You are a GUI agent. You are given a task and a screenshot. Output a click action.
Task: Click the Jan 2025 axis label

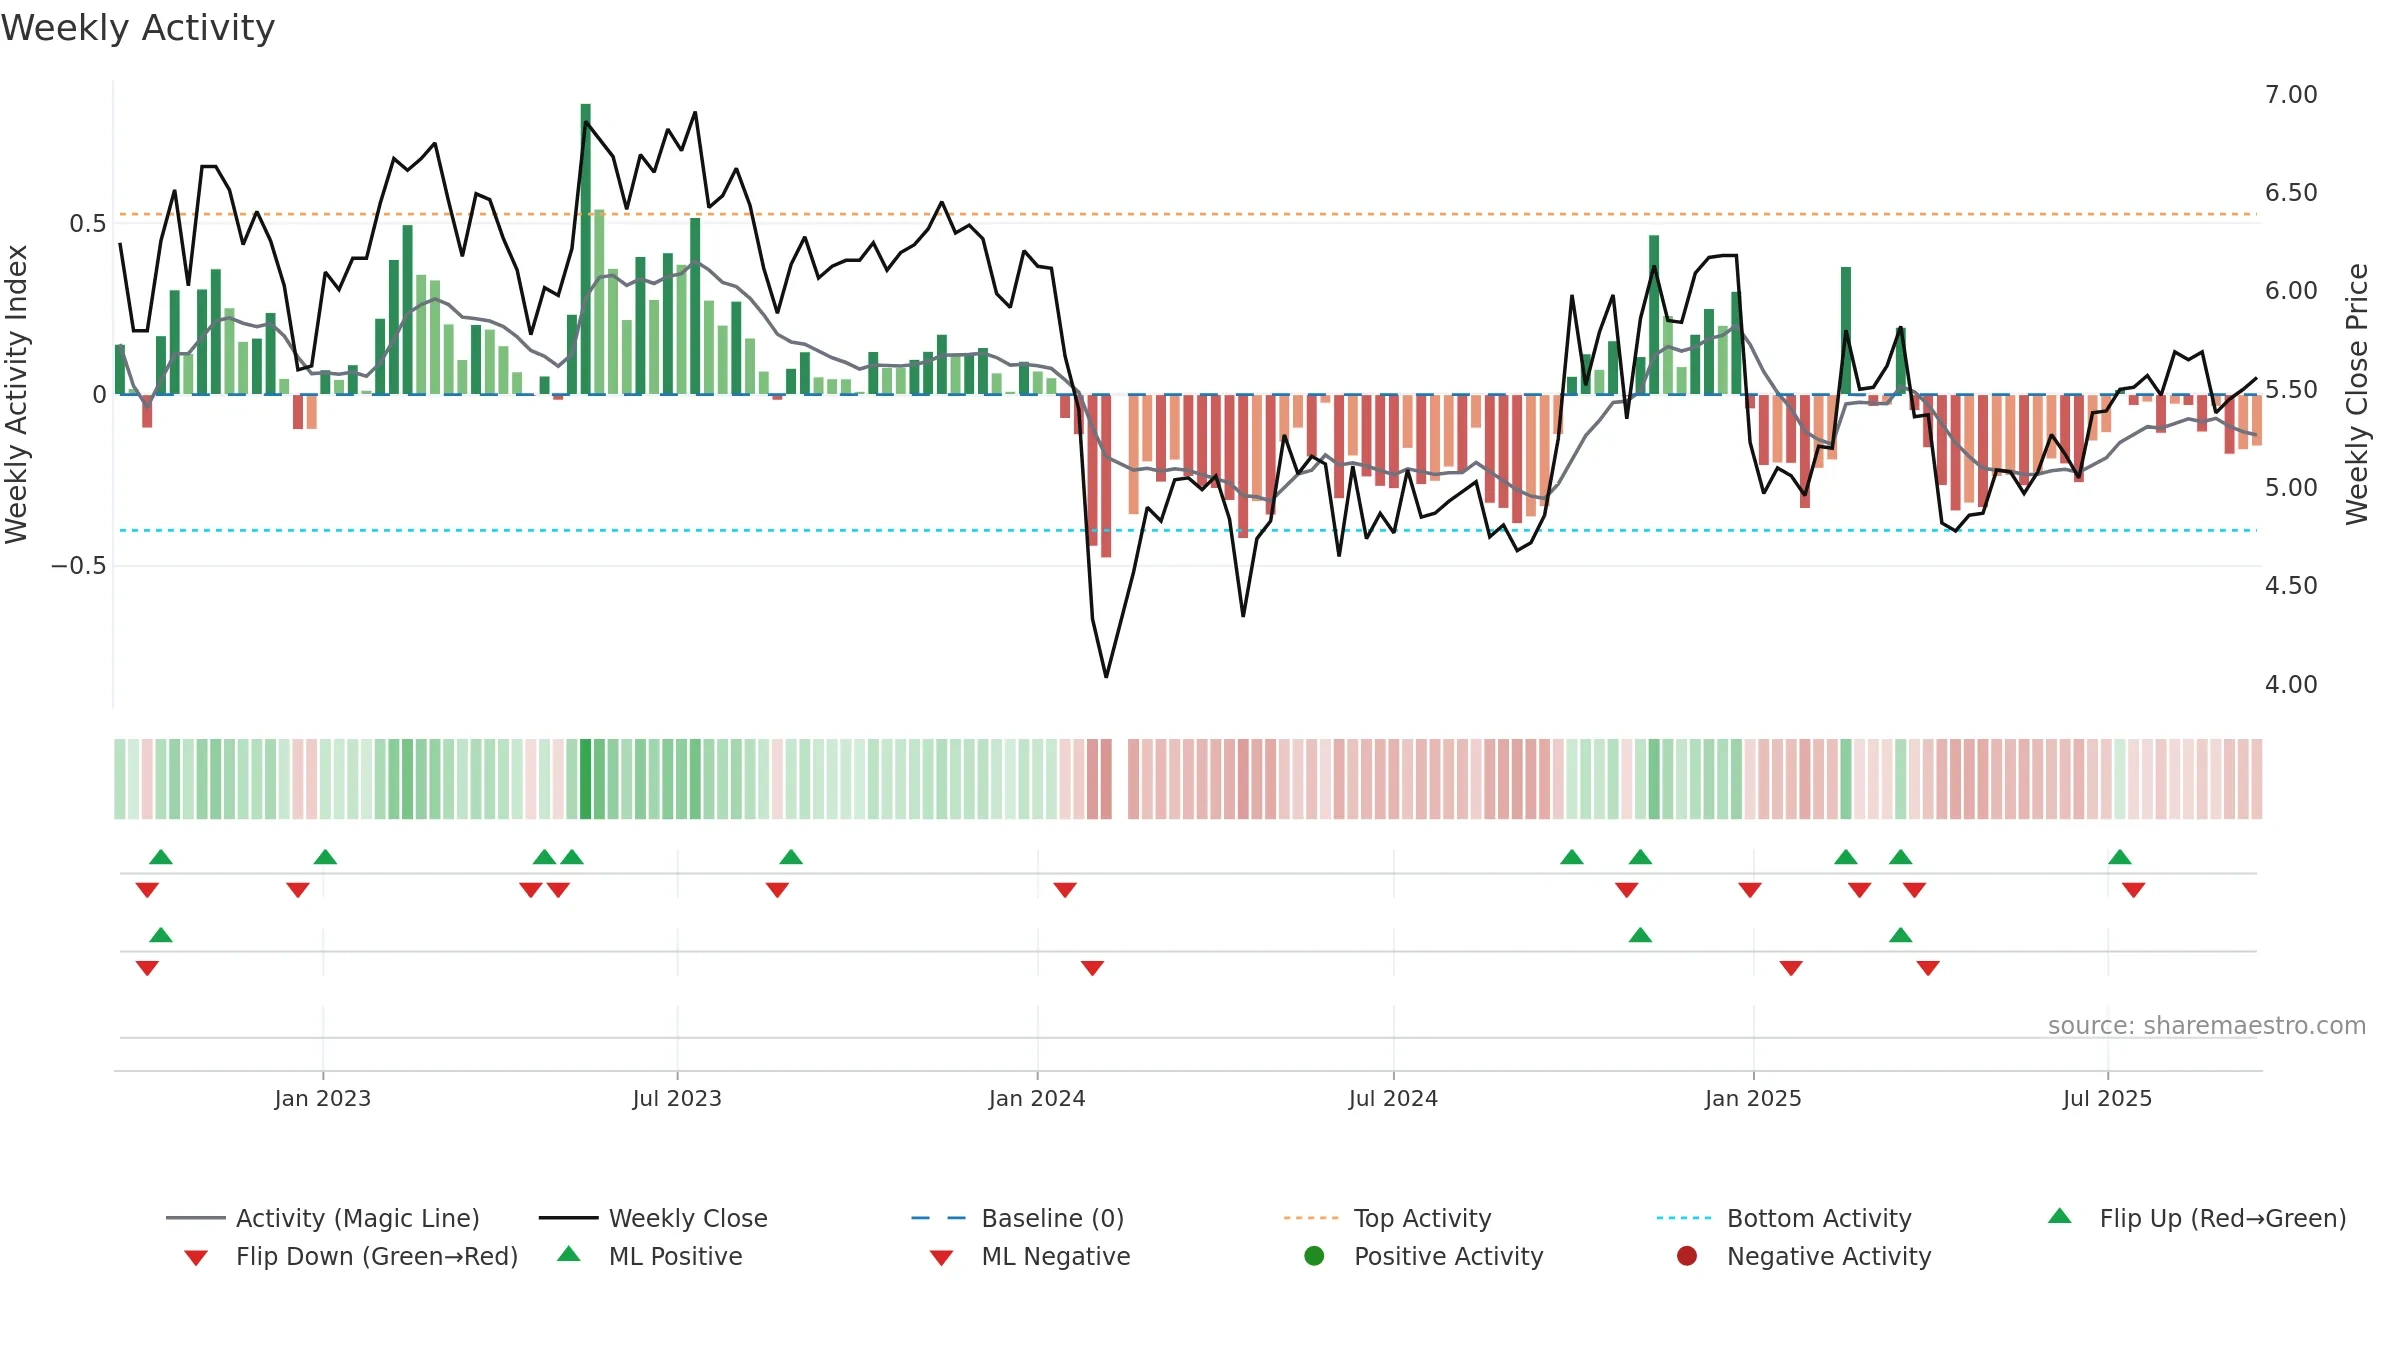click(x=1753, y=1098)
